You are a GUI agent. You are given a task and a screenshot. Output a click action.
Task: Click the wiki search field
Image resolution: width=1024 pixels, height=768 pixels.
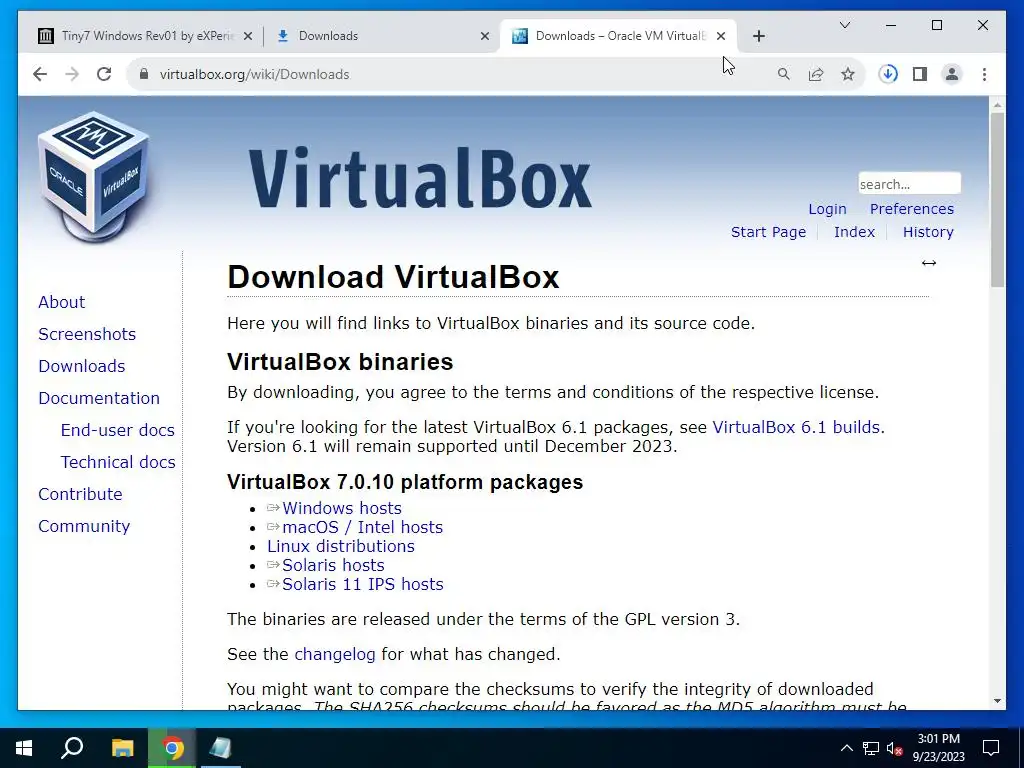[x=909, y=184]
